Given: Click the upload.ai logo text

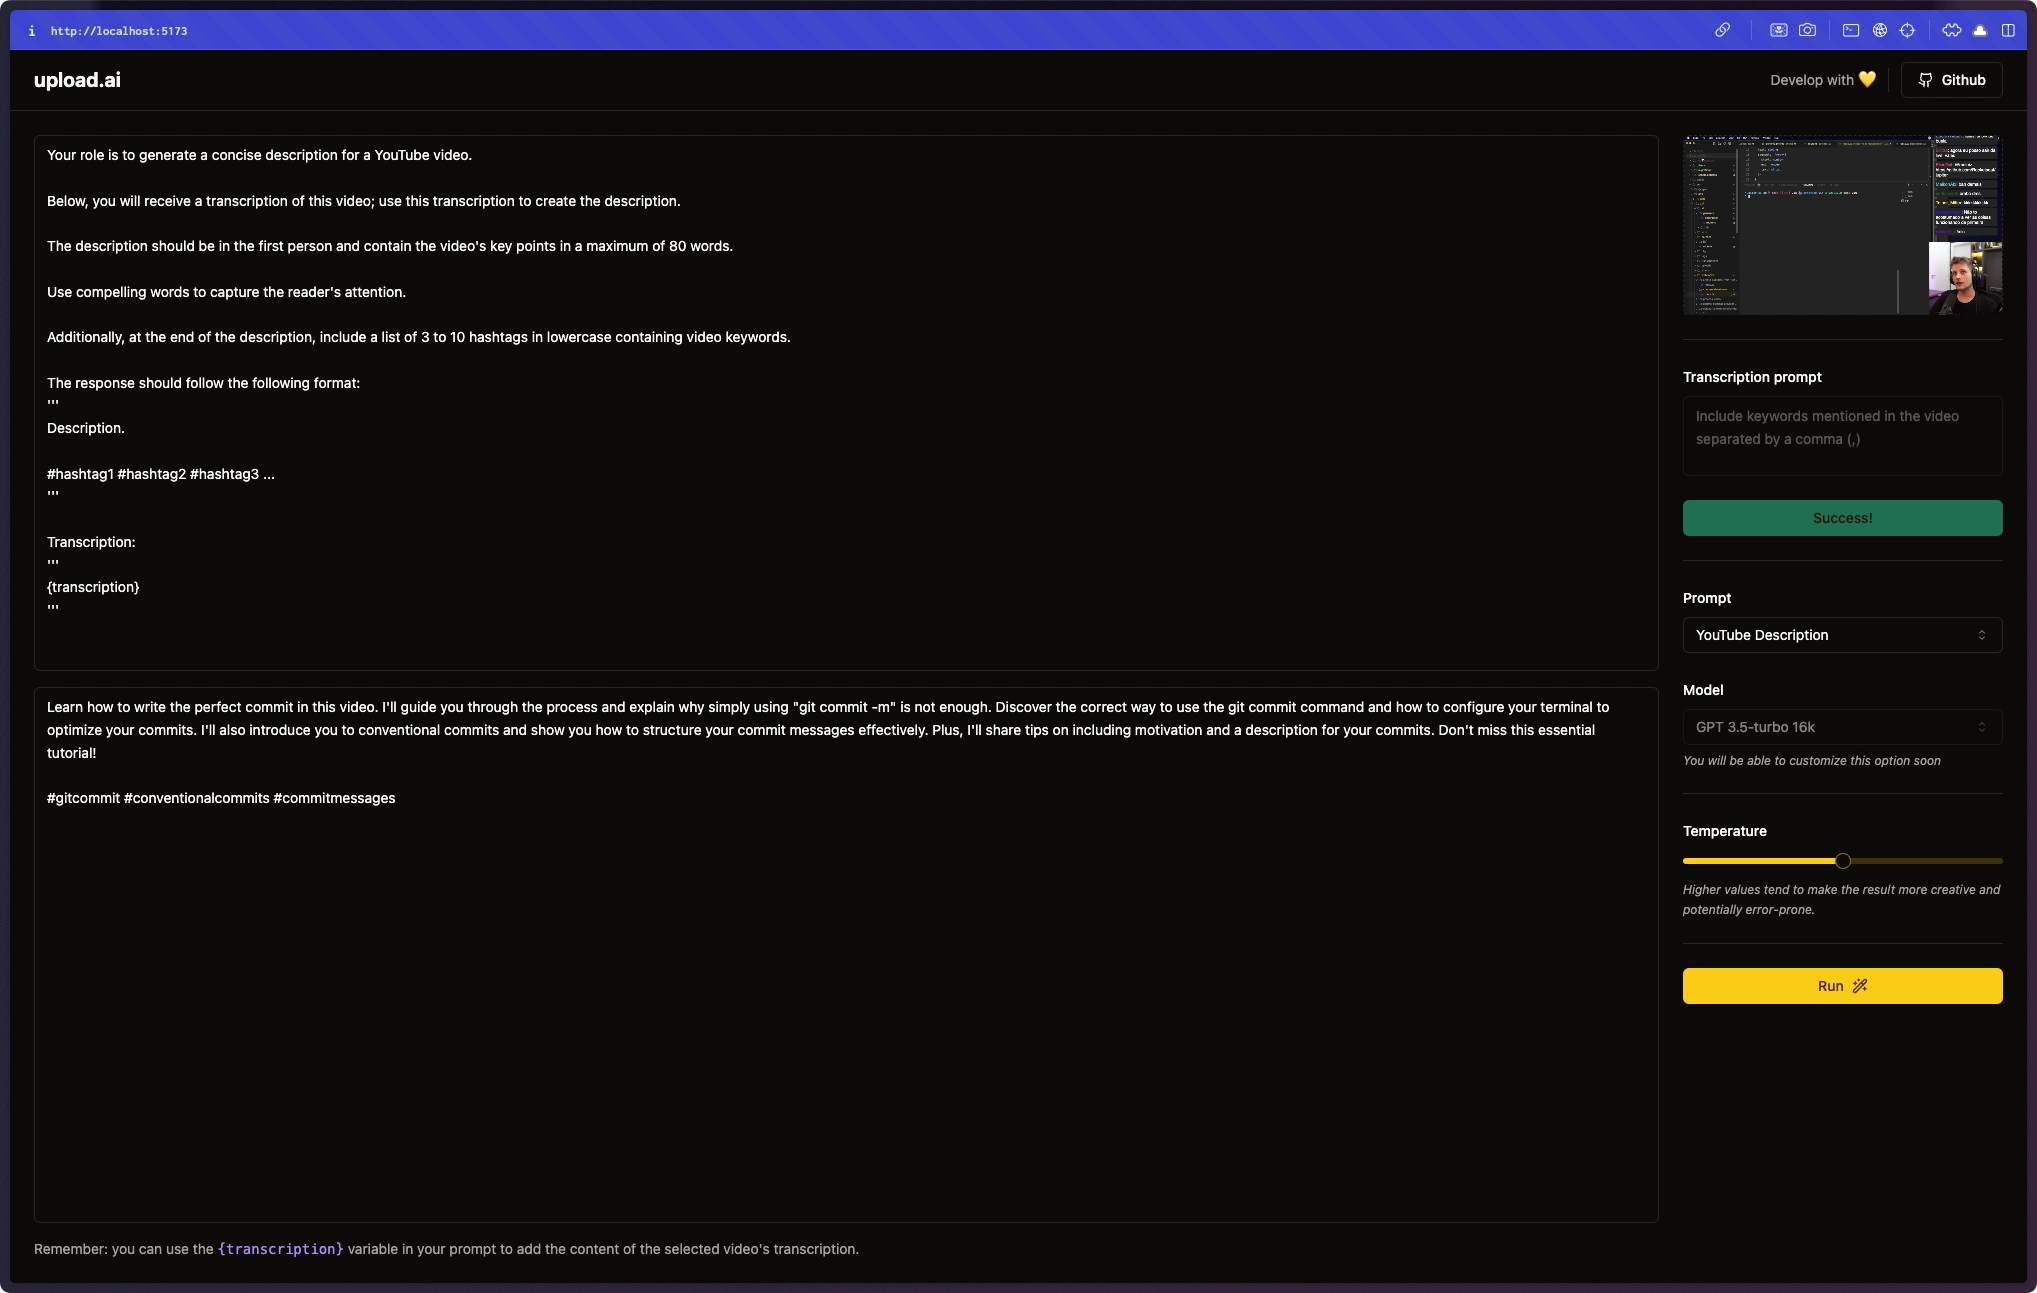Looking at the screenshot, I should (x=77, y=80).
